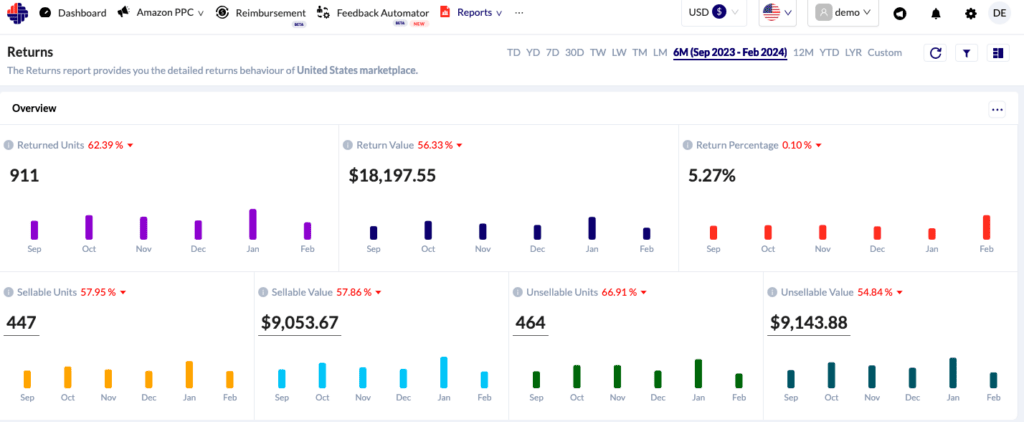
Task: Click the underlined Sellable Value $9,053.67
Action: tap(300, 323)
